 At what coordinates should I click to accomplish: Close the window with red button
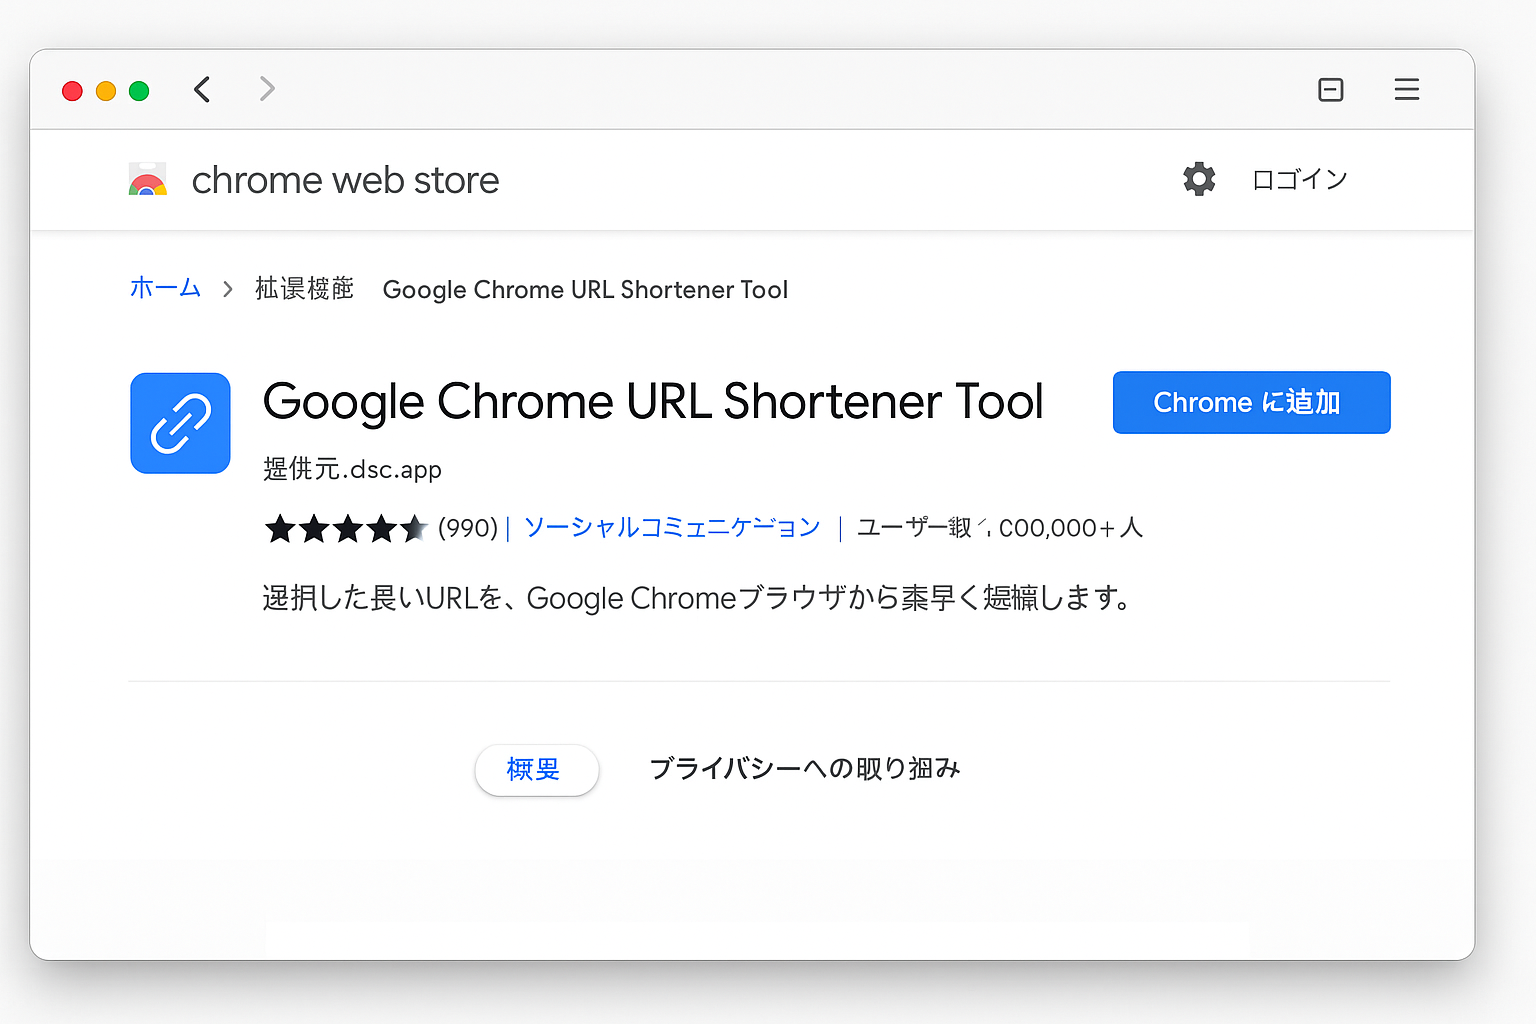(72, 91)
